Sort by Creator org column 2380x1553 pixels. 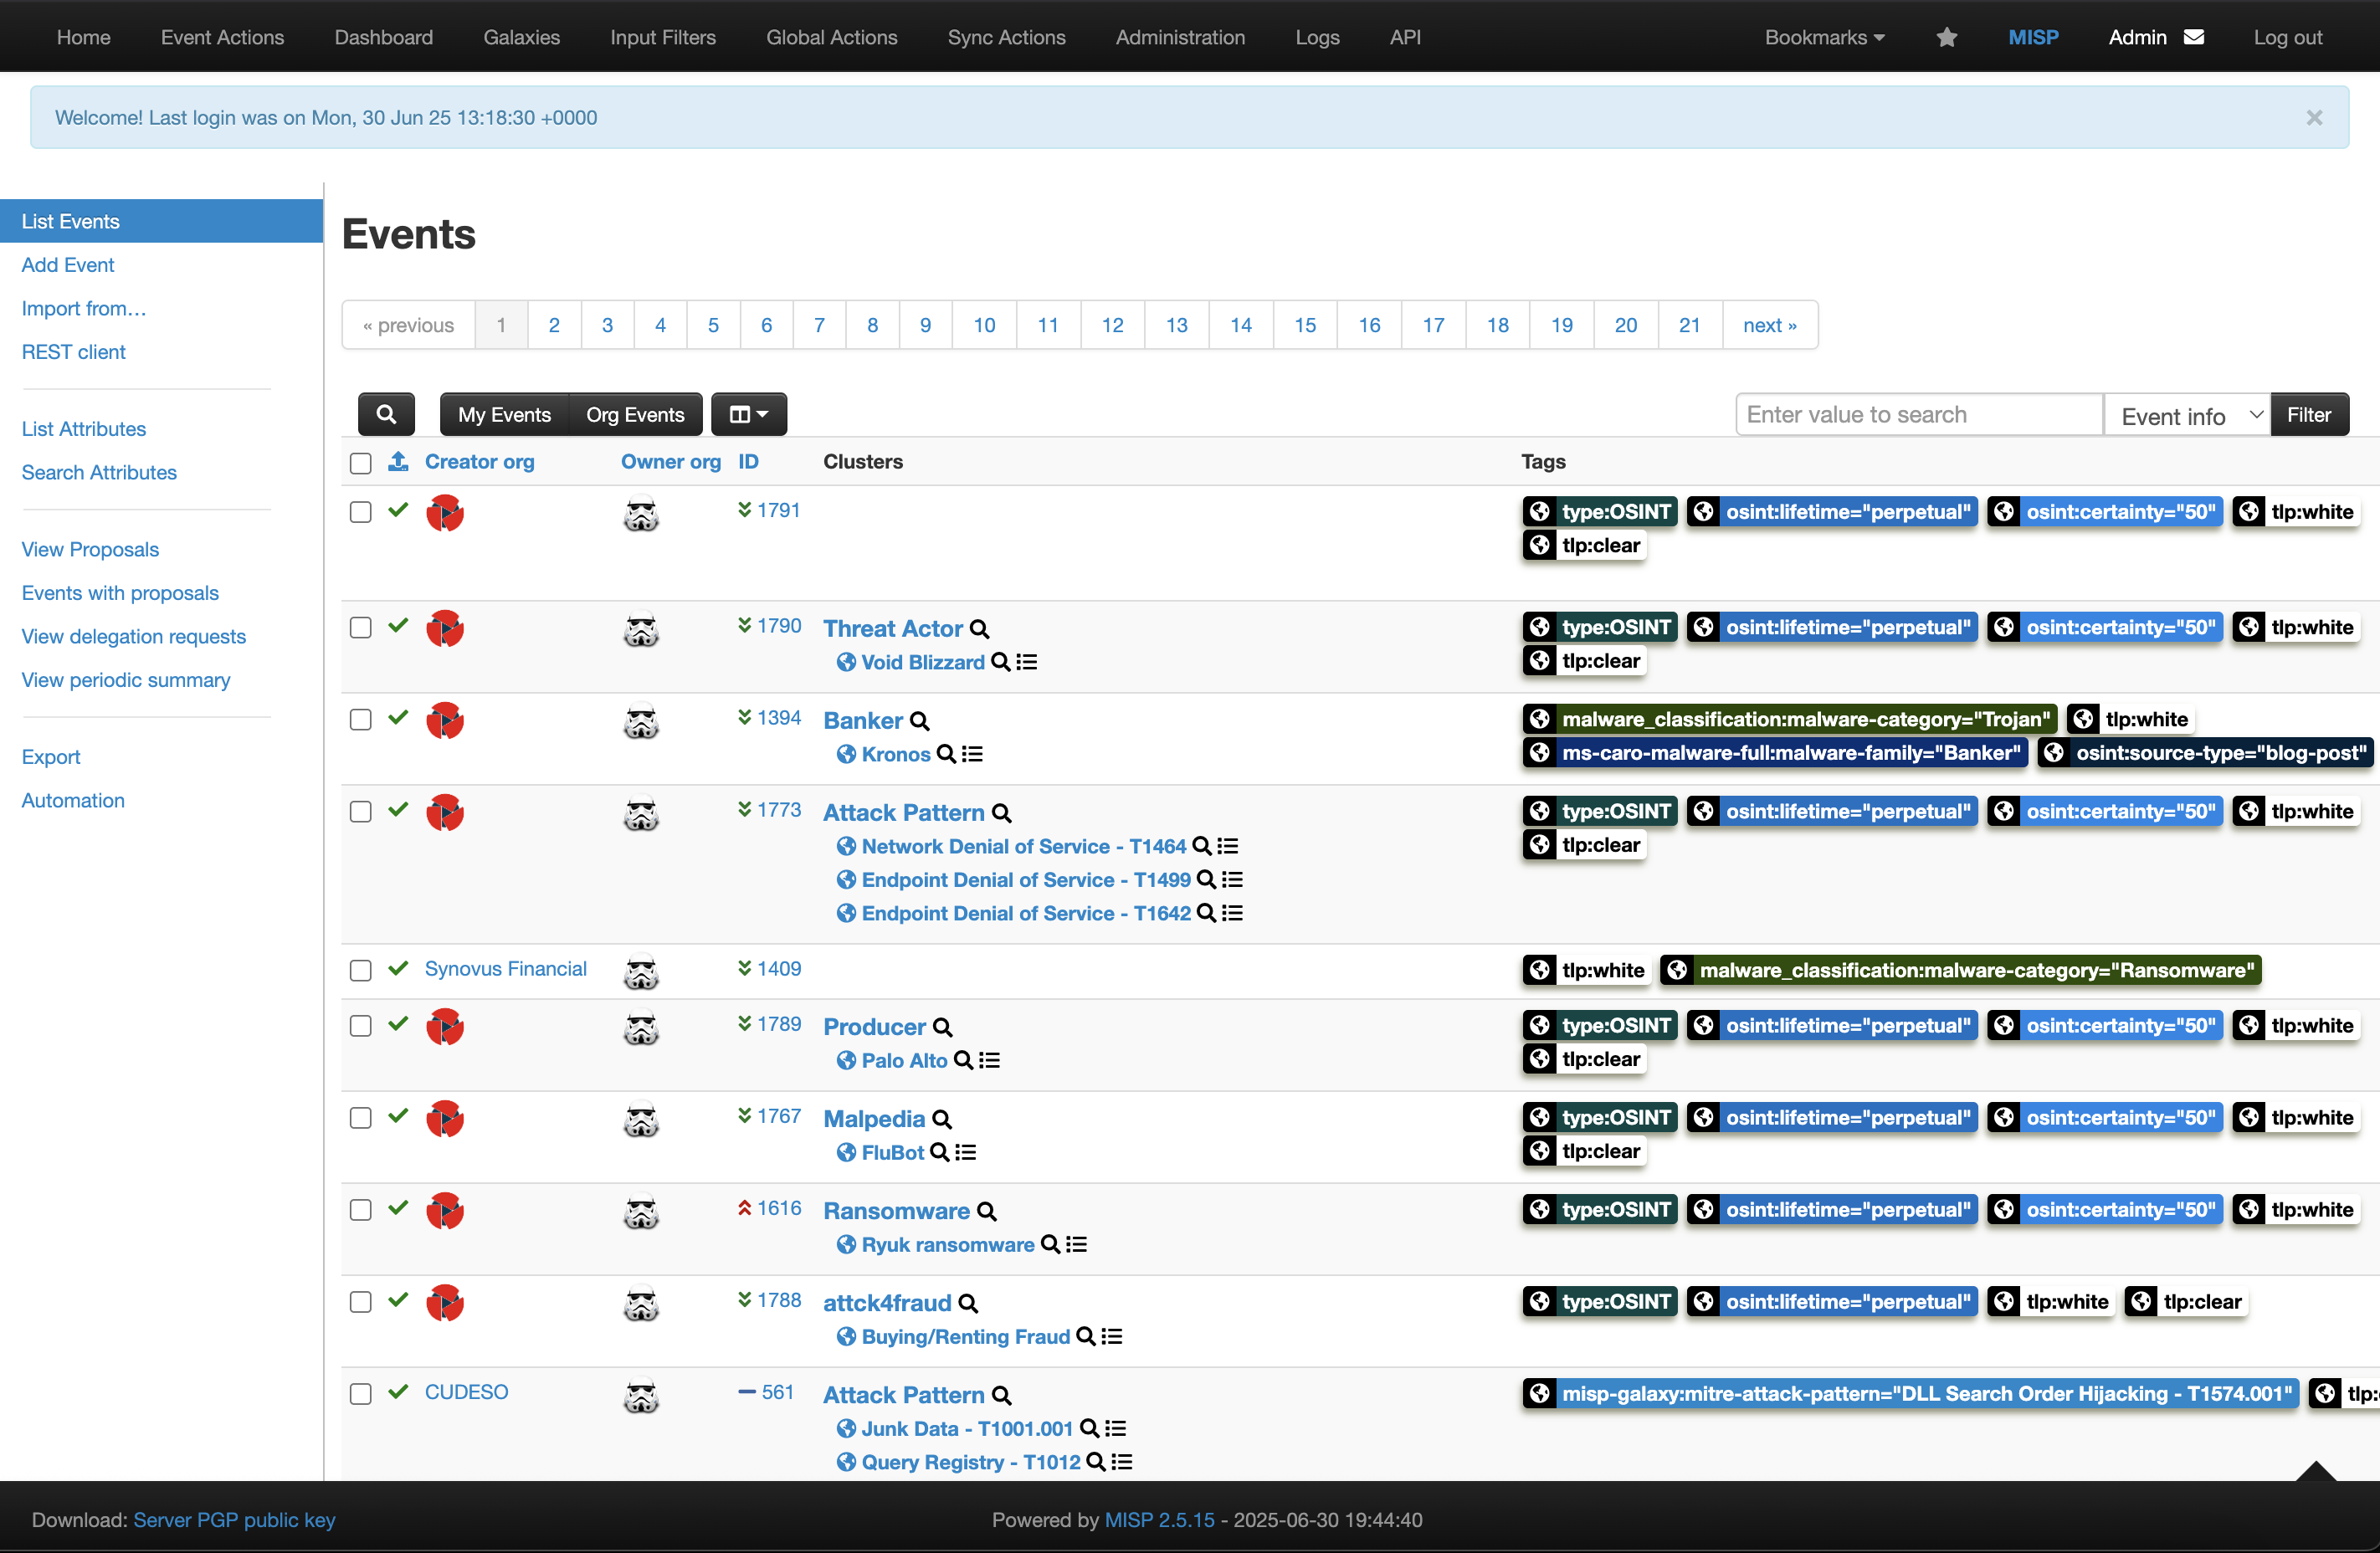pos(480,461)
